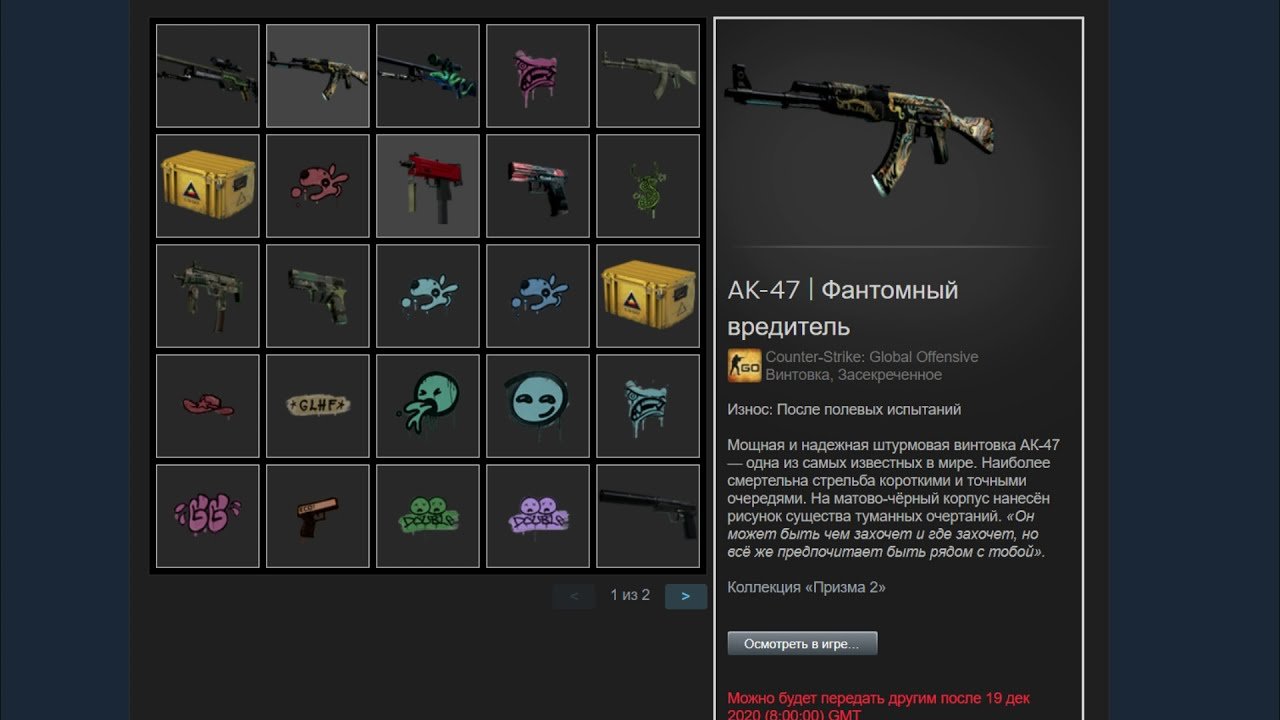1280x720 pixels.
Task: Select the highlighted AK-47 item in top row
Action: point(318,76)
